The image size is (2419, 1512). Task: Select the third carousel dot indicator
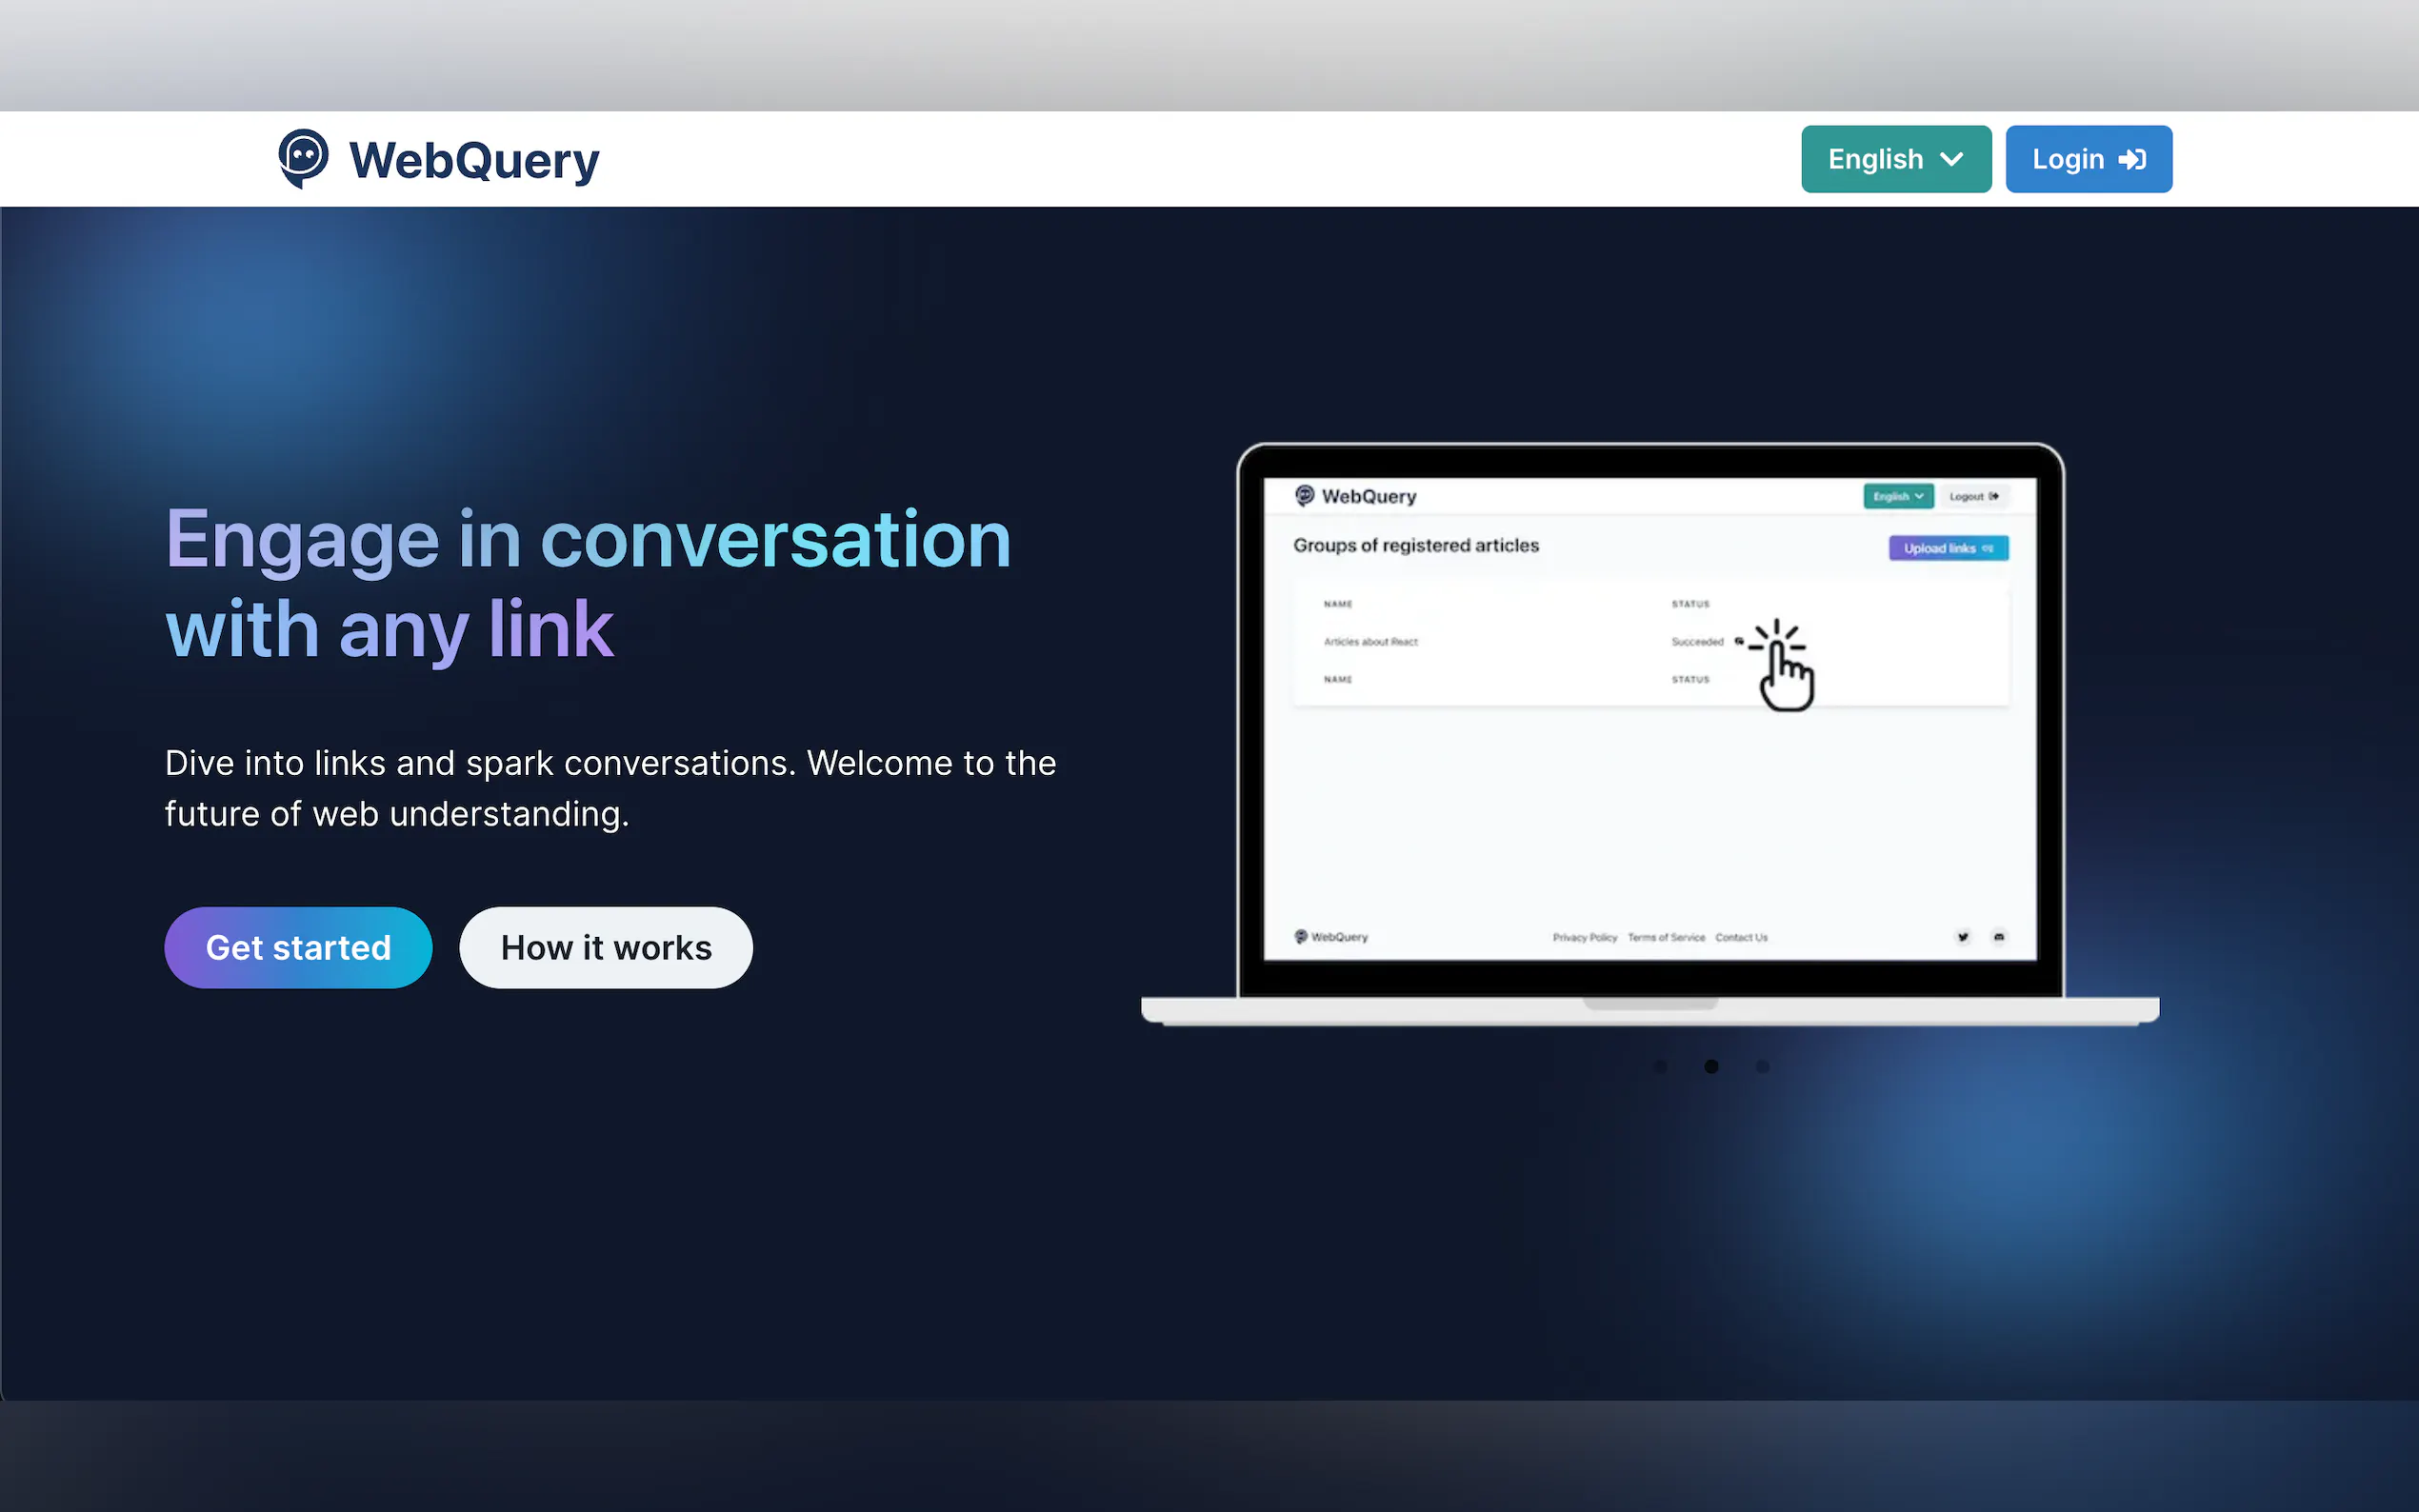click(x=1762, y=1067)
